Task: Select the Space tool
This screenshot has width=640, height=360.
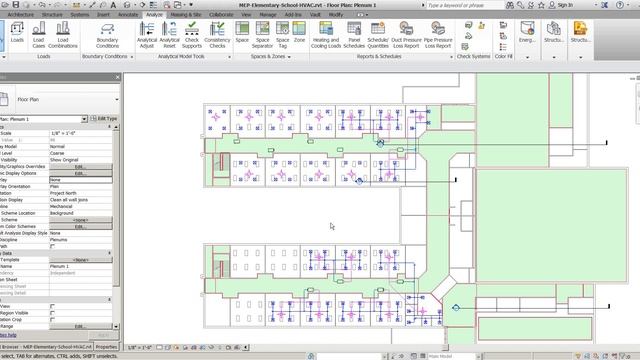Action: 242,33
